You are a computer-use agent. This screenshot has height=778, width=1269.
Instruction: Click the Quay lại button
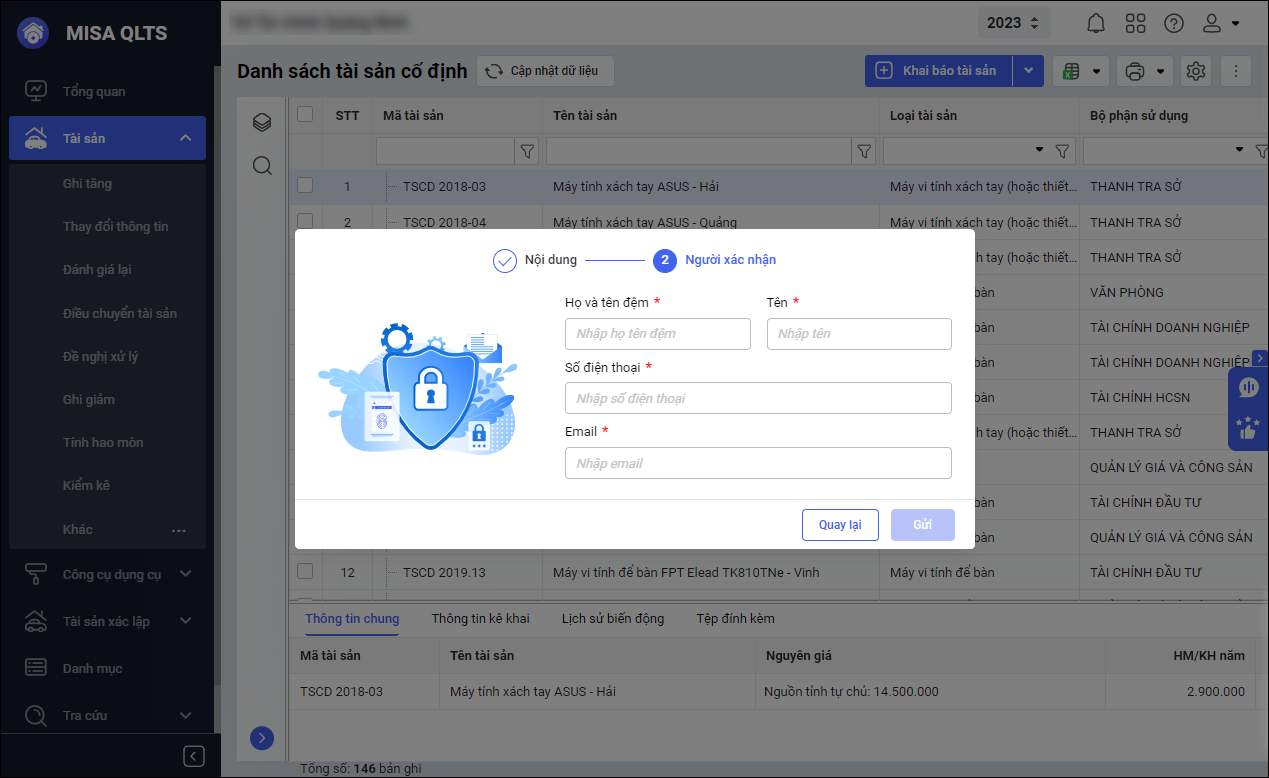840,525
